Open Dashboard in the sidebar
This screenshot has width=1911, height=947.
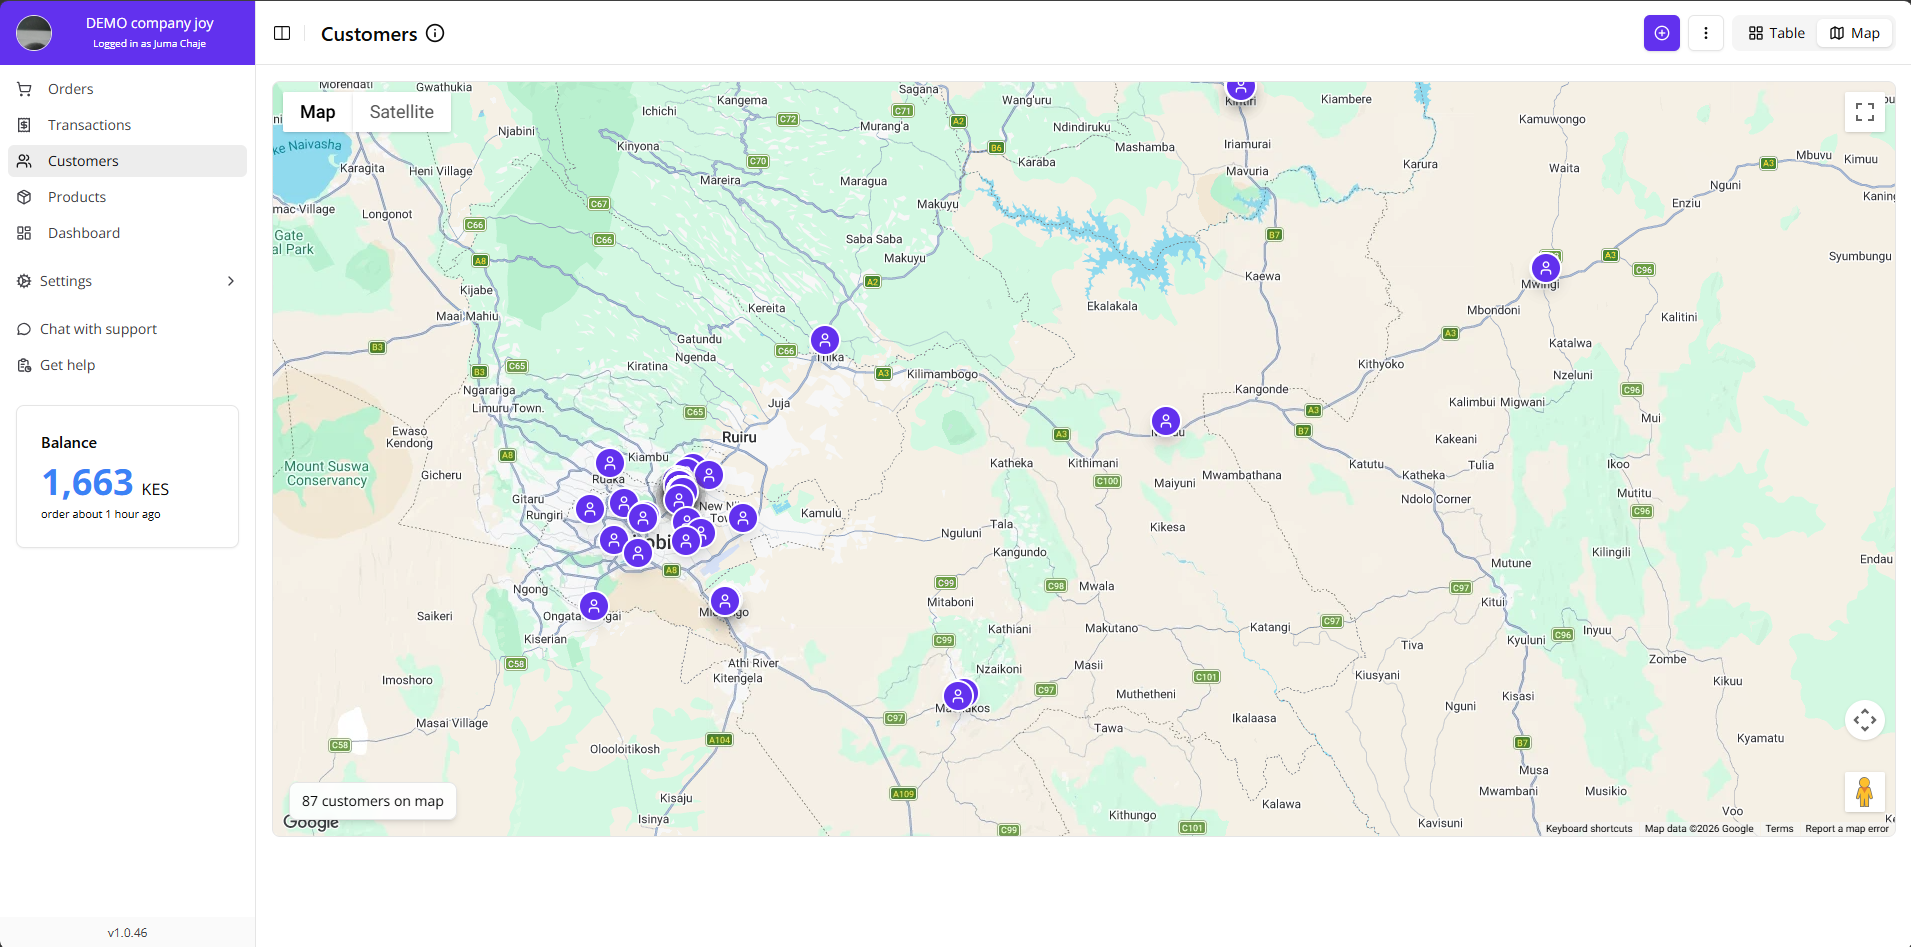click(127, 233)
